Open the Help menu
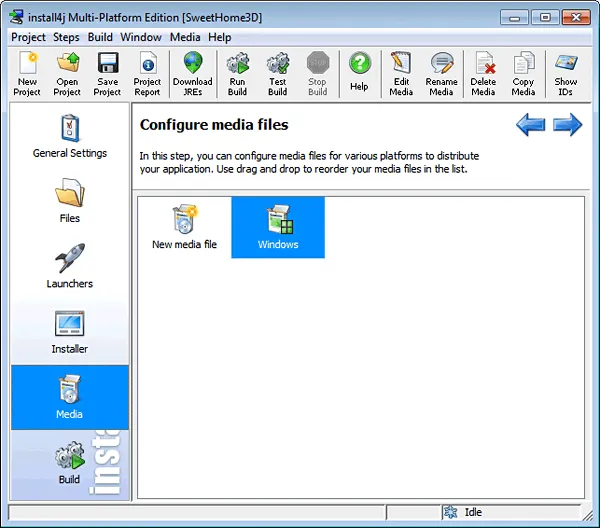This screenshot has width=600, height=528. coord(220,37)
